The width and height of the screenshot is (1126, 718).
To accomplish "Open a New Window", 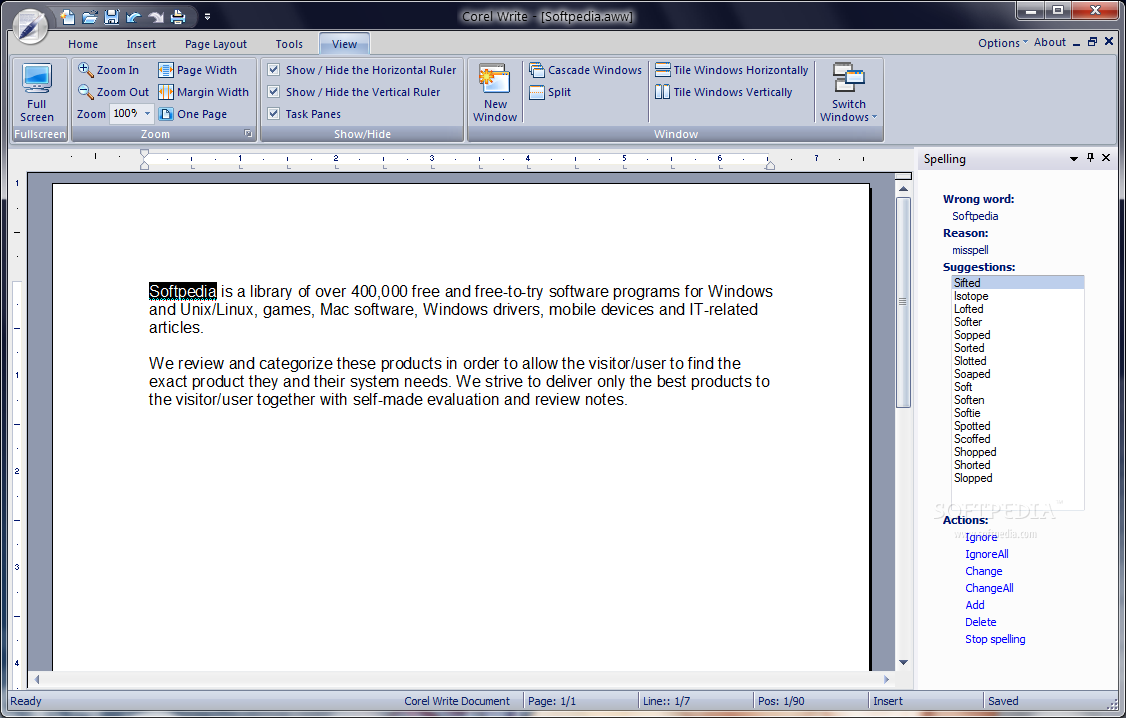I will [495, 93].
